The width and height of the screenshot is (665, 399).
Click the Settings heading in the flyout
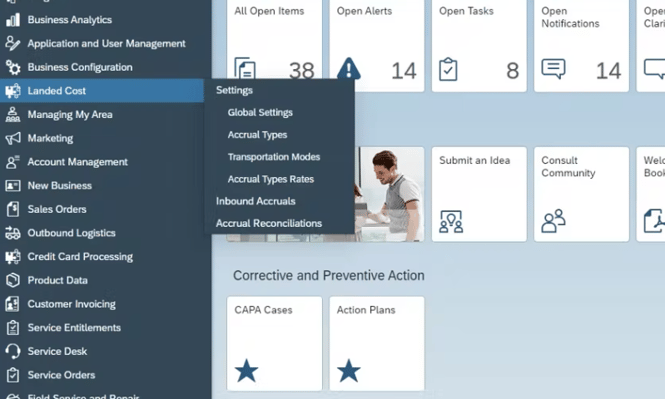(x=234, y=90)
